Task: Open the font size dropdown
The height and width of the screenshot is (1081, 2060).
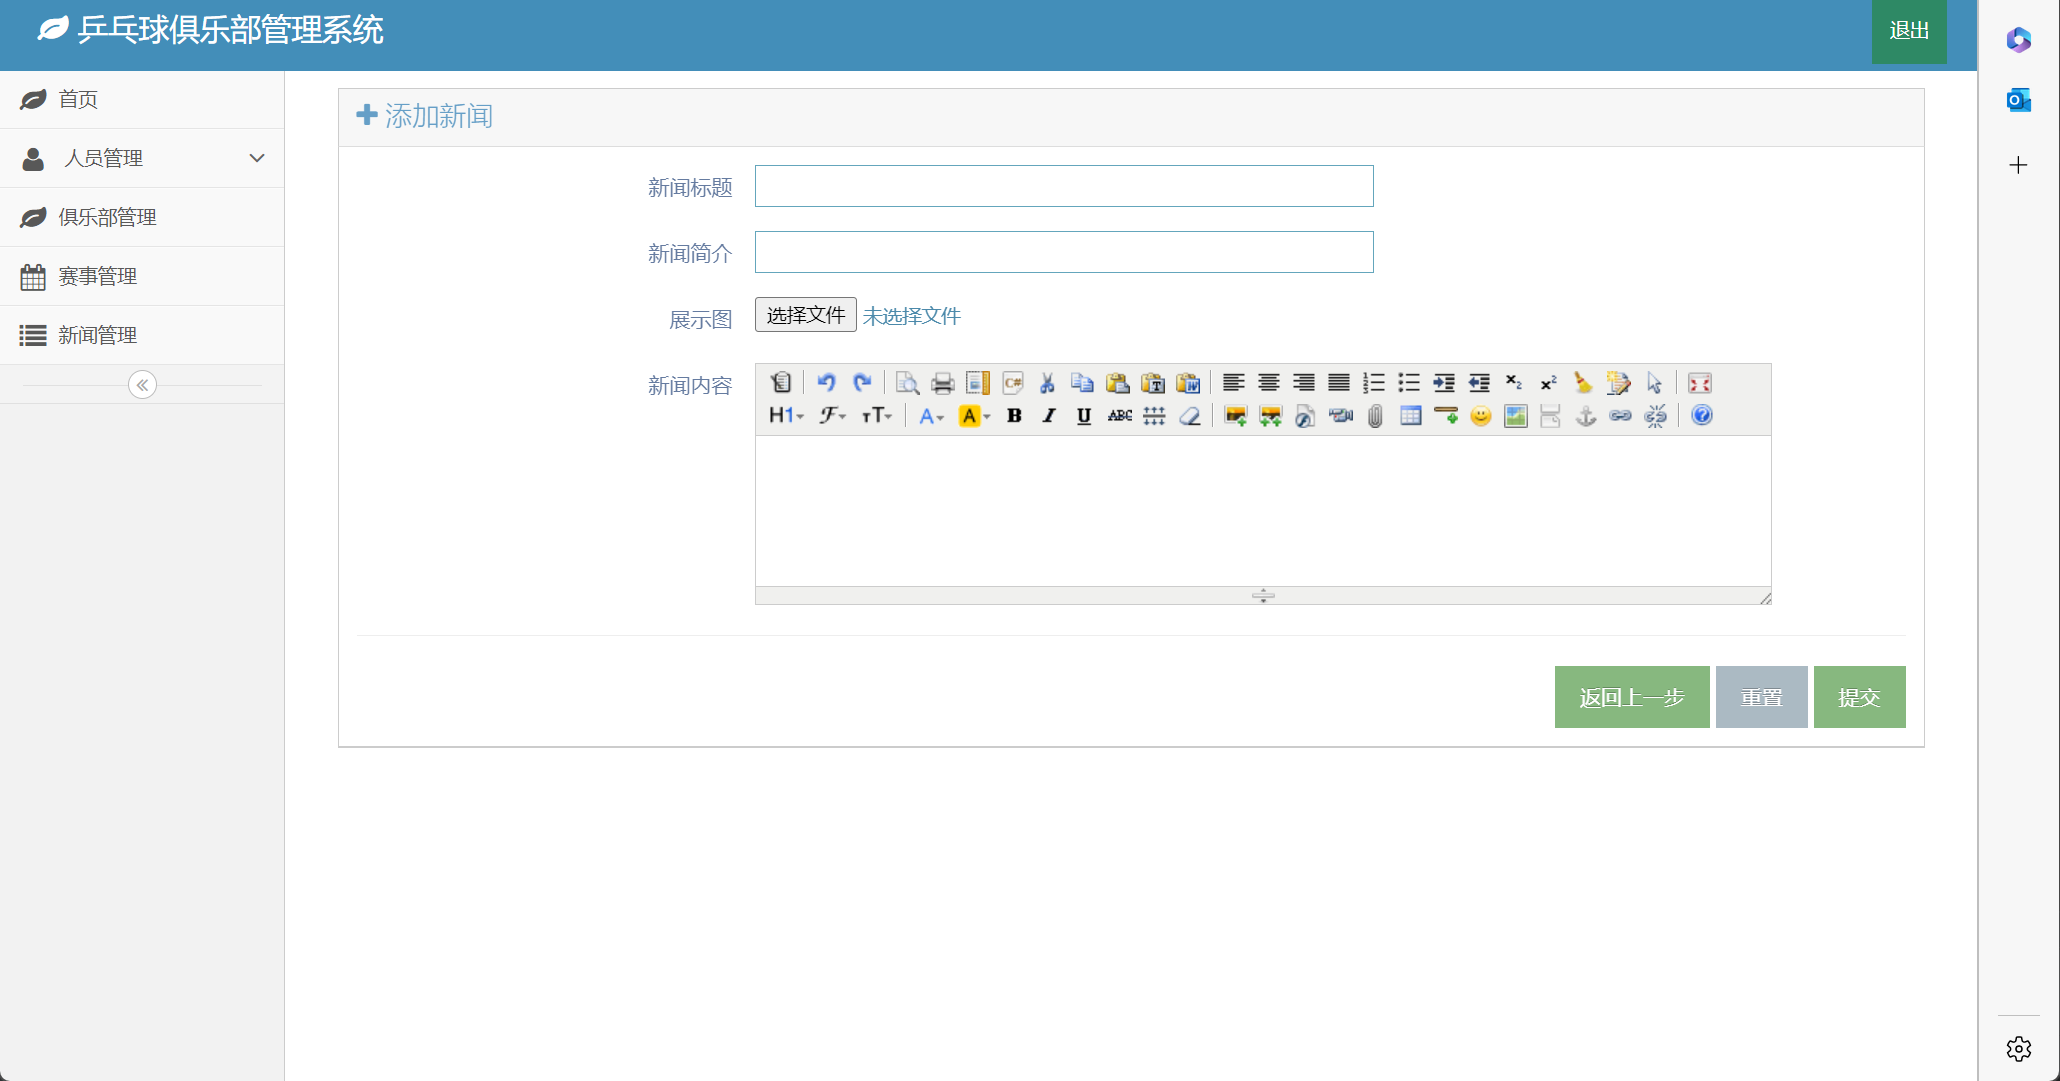Action: point(876,416)
